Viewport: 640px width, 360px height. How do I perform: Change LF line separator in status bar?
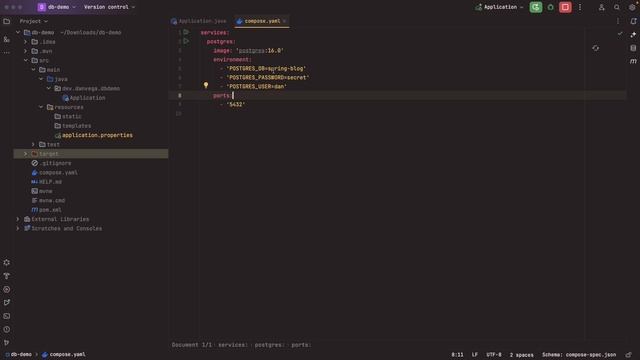click(x=475, y=355)
